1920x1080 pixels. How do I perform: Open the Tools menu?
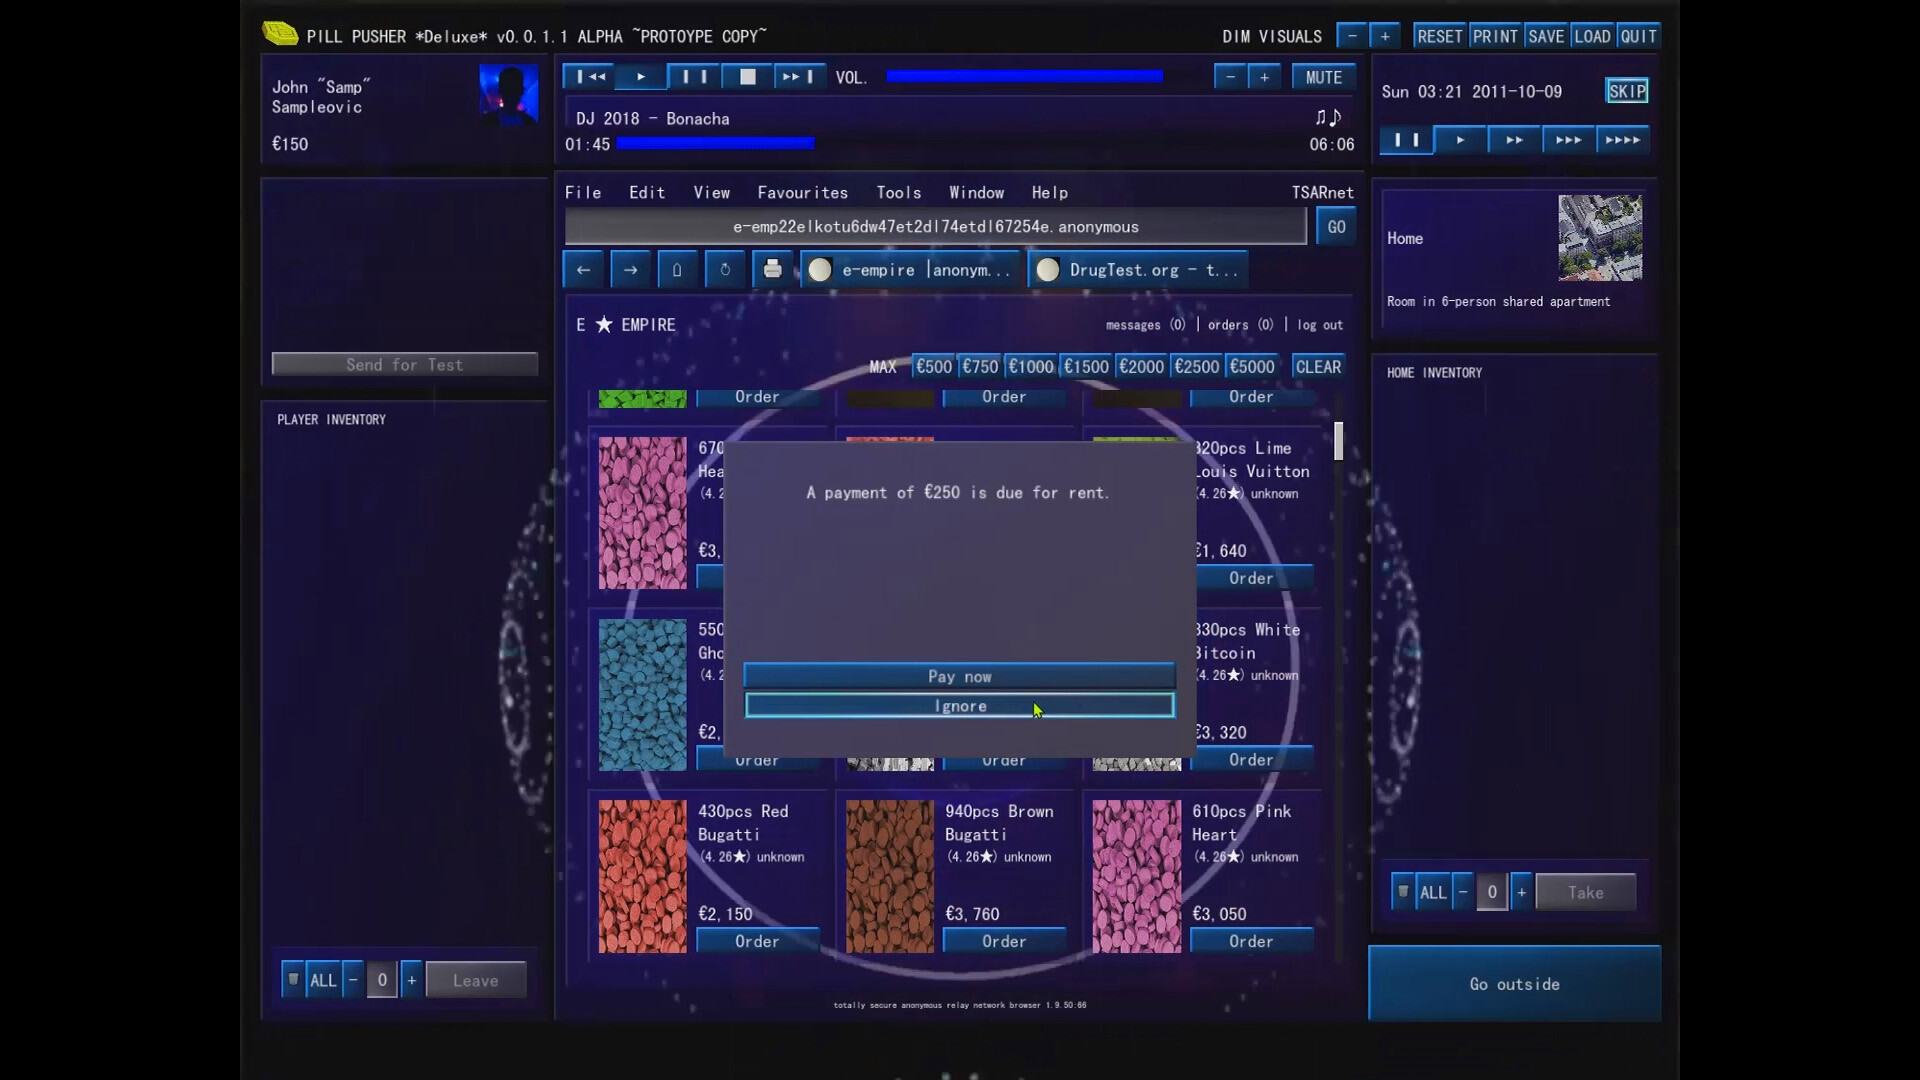898,192
